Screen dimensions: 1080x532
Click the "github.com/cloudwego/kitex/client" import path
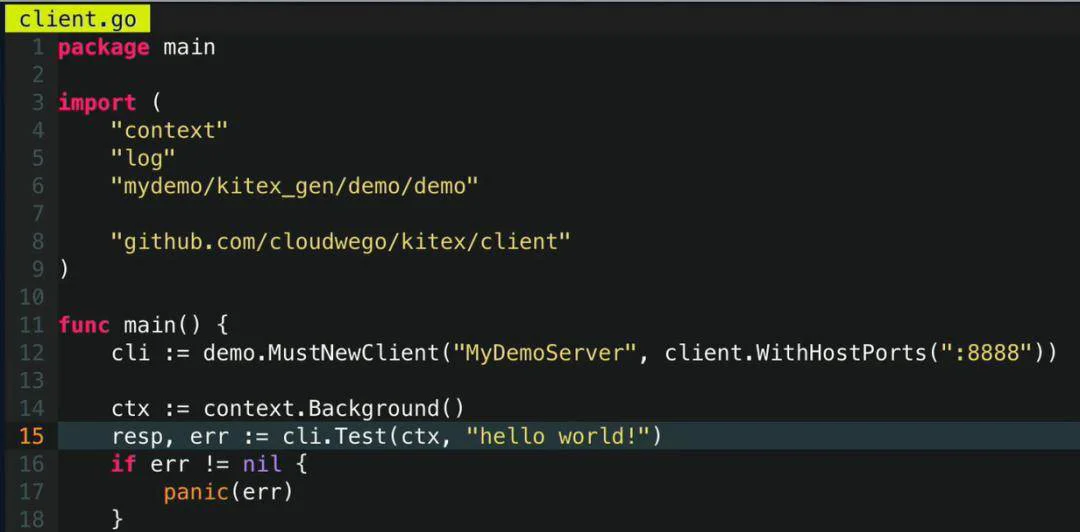341,242
